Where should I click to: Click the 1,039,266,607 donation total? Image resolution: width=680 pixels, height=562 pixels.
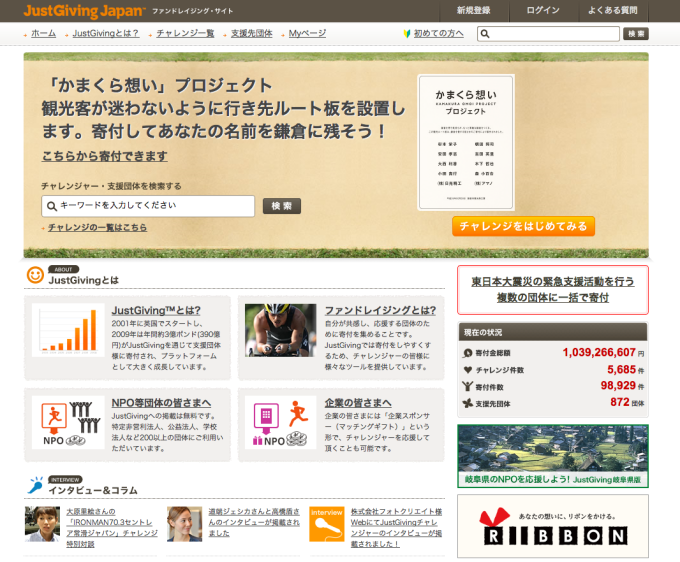point(599,352)
